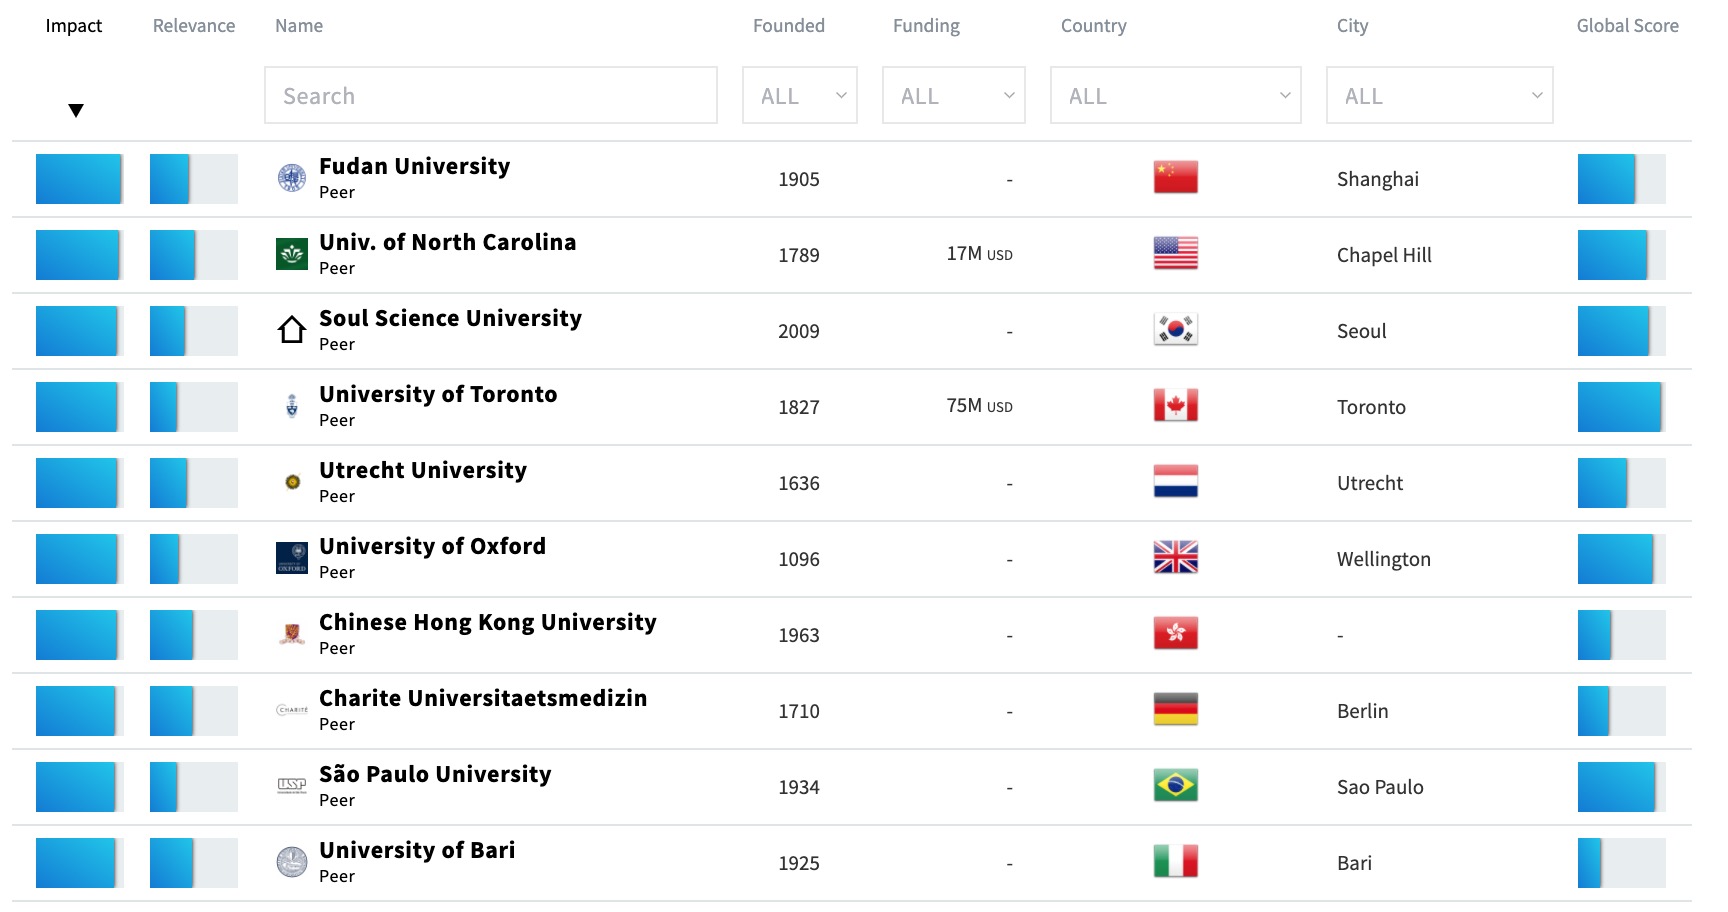Expand the Country filter dropdown
The height and width of the screenshot is (912, 1728).
(1176, 96)
